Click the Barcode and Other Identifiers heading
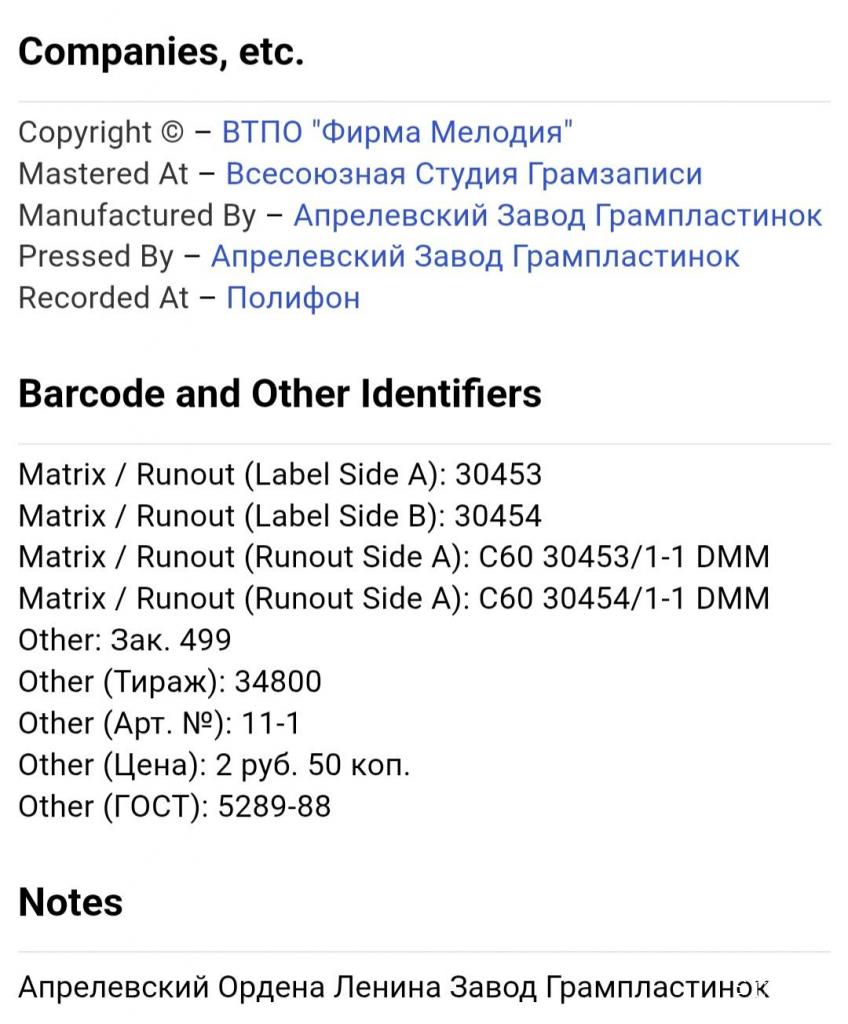 (280, 394)
